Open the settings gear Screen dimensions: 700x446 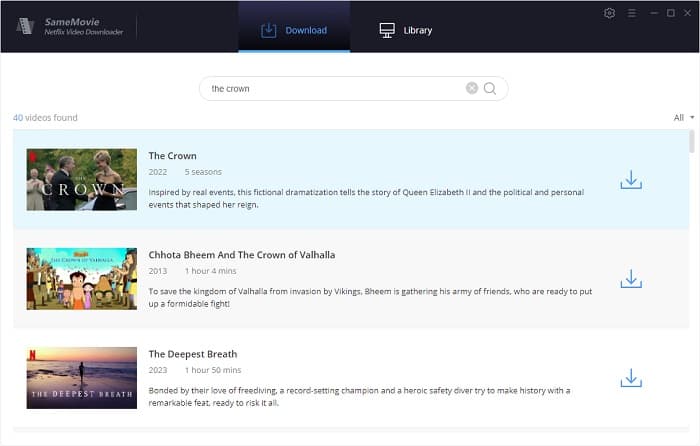(x=610, y=13)
